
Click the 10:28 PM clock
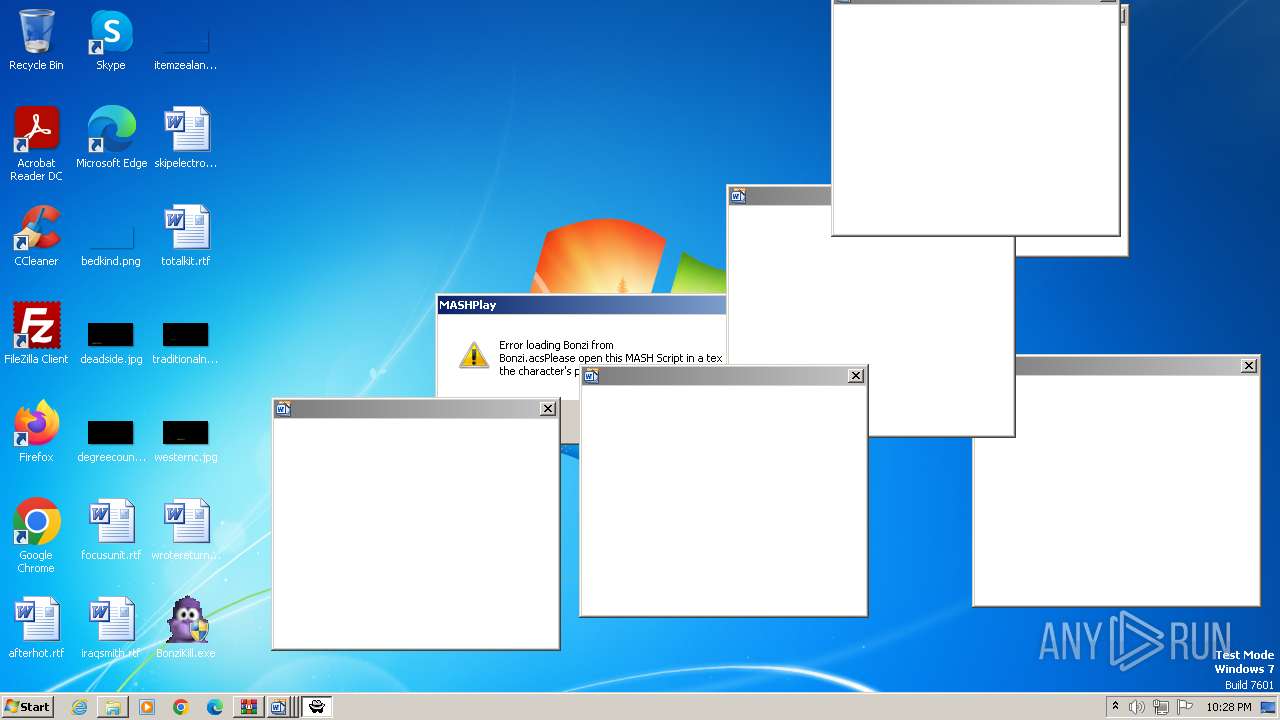coord(1228,707)
